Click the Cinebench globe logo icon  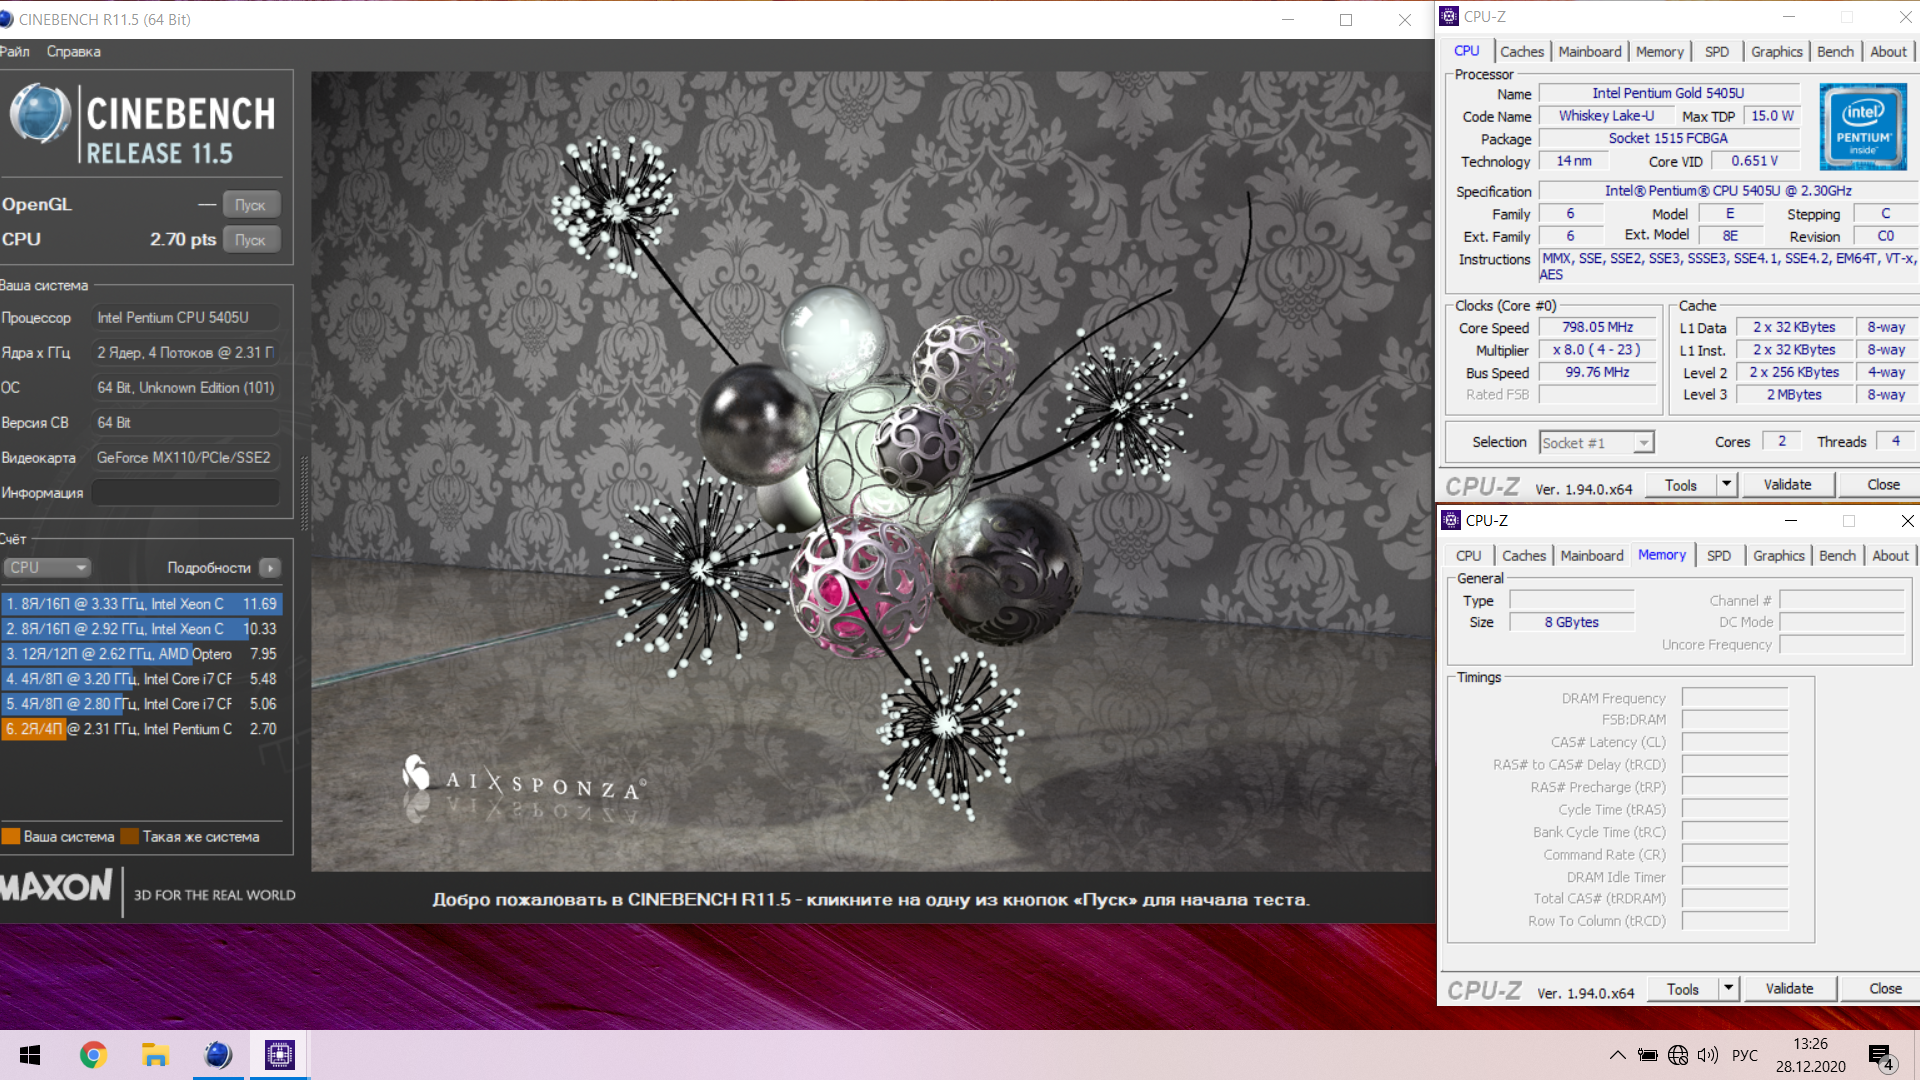coord(40,113)
